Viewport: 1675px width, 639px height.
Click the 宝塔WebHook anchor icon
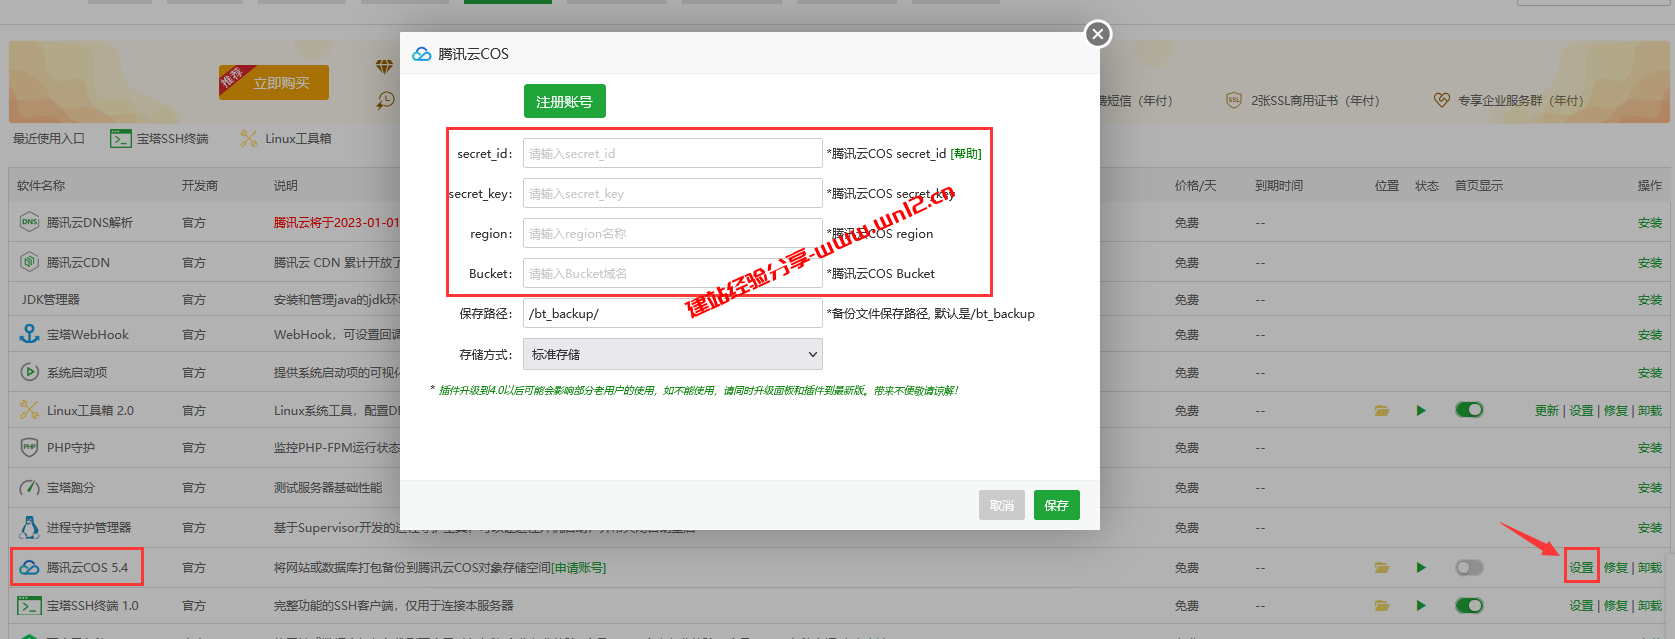tap(29, 334)
